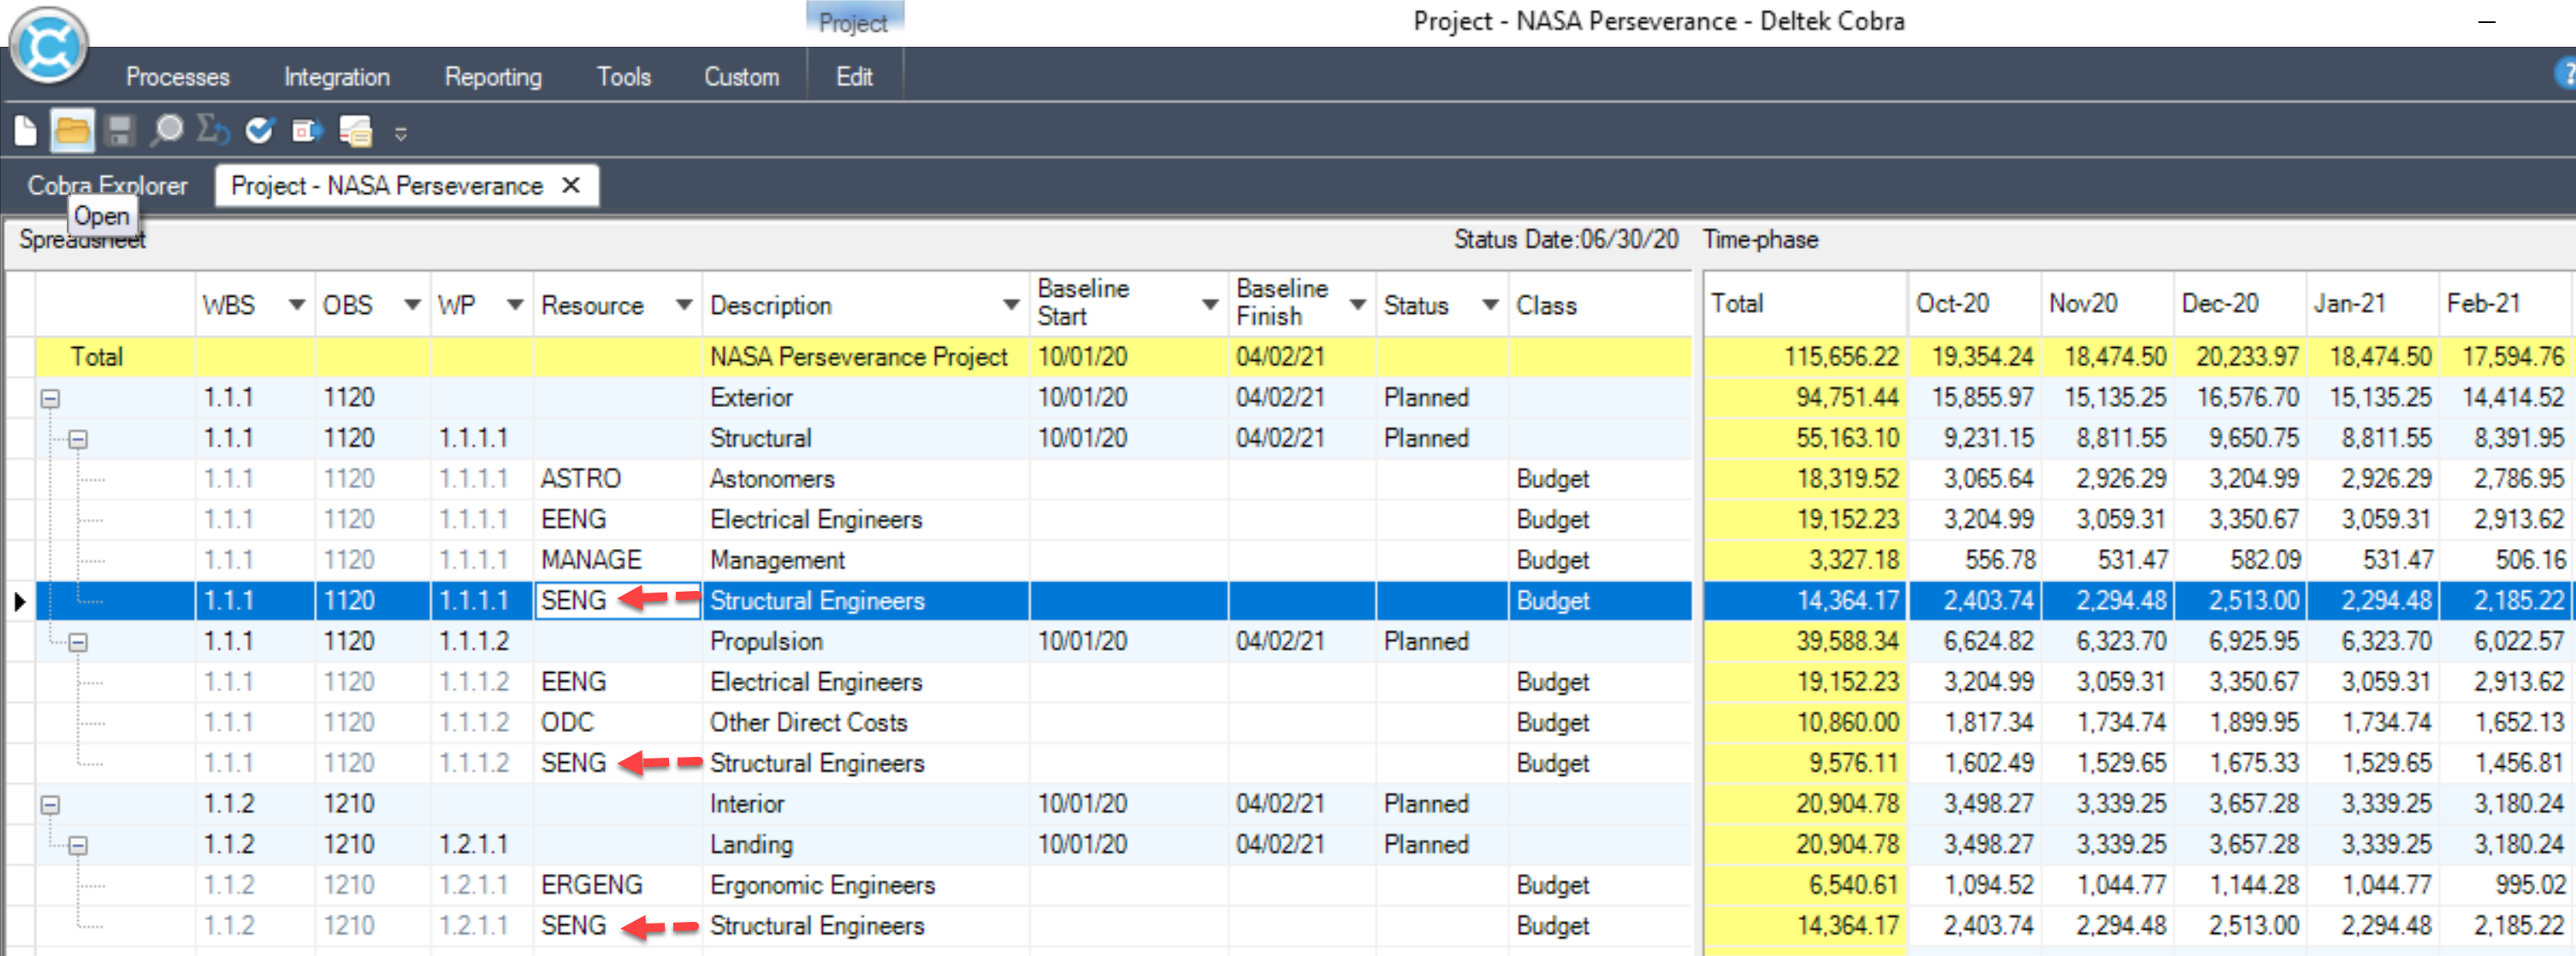This screenshot has height=956, width=2576.
Task: Click the Total column header in Time-phase
Action: [x=1805, y=303]
